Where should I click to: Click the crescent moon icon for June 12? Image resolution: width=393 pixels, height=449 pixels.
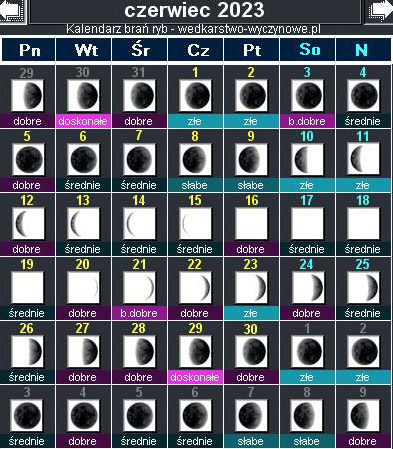pyautogui.click(x=27, y=223)
